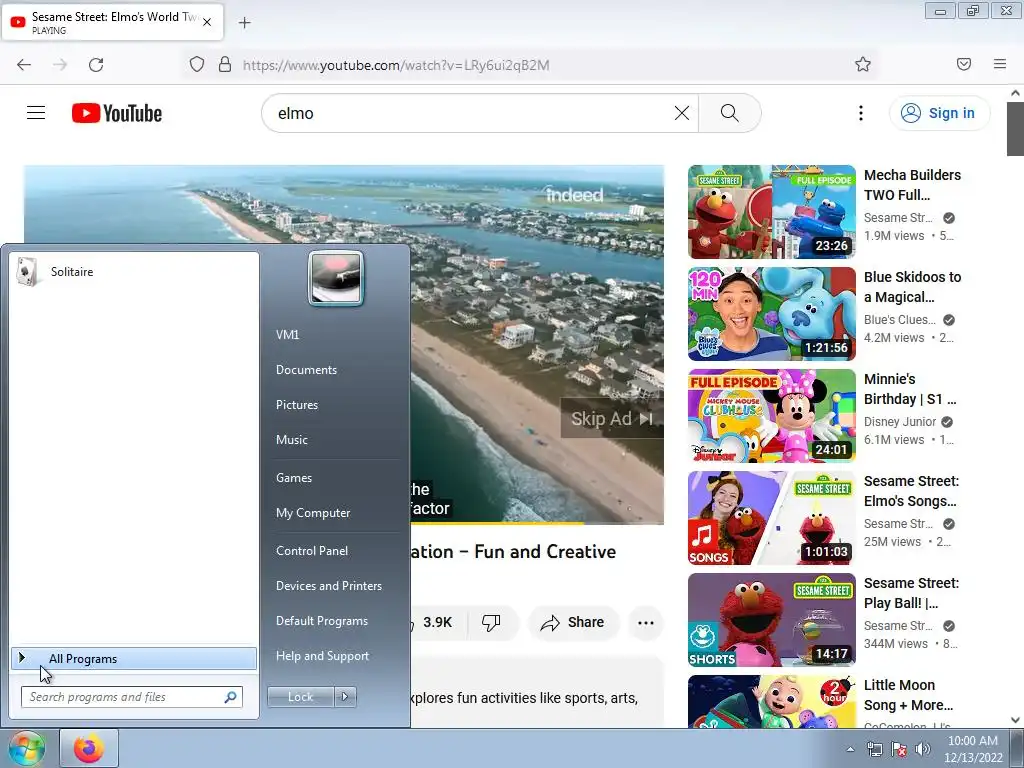Viewport: 1024px width, 768px height.
Task: Click the Sign in button
Action: coord(939,113)
